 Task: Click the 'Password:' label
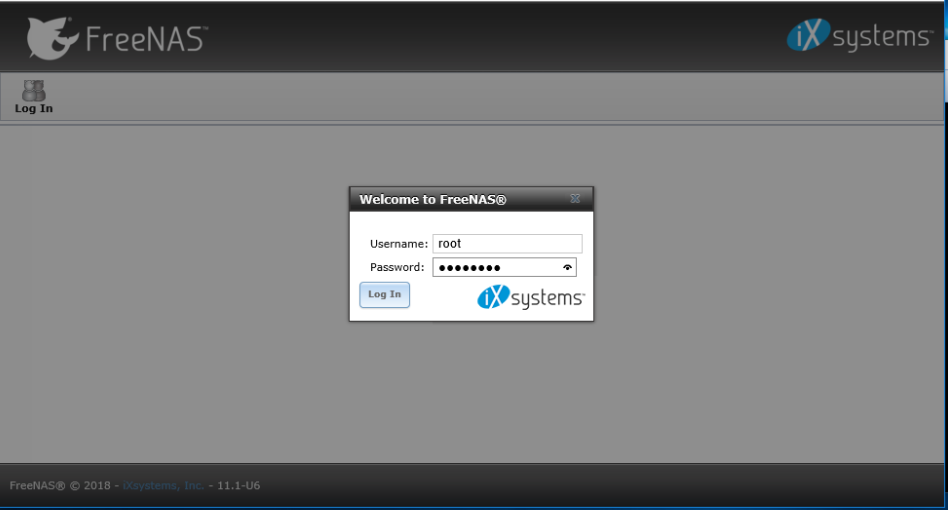pos(397,267)
